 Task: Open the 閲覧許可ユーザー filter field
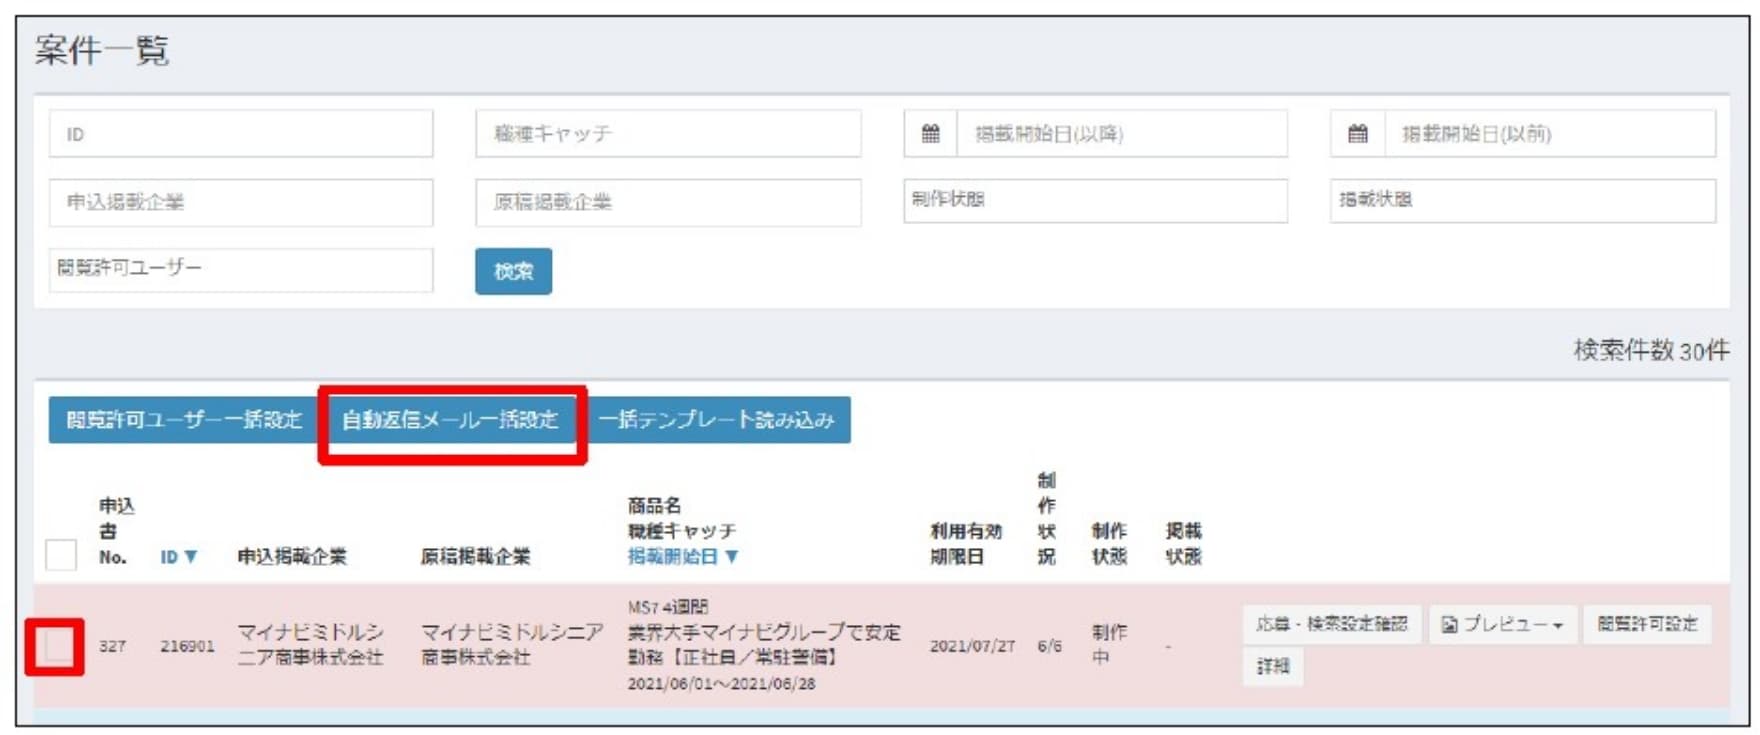(x=240, y=269)
